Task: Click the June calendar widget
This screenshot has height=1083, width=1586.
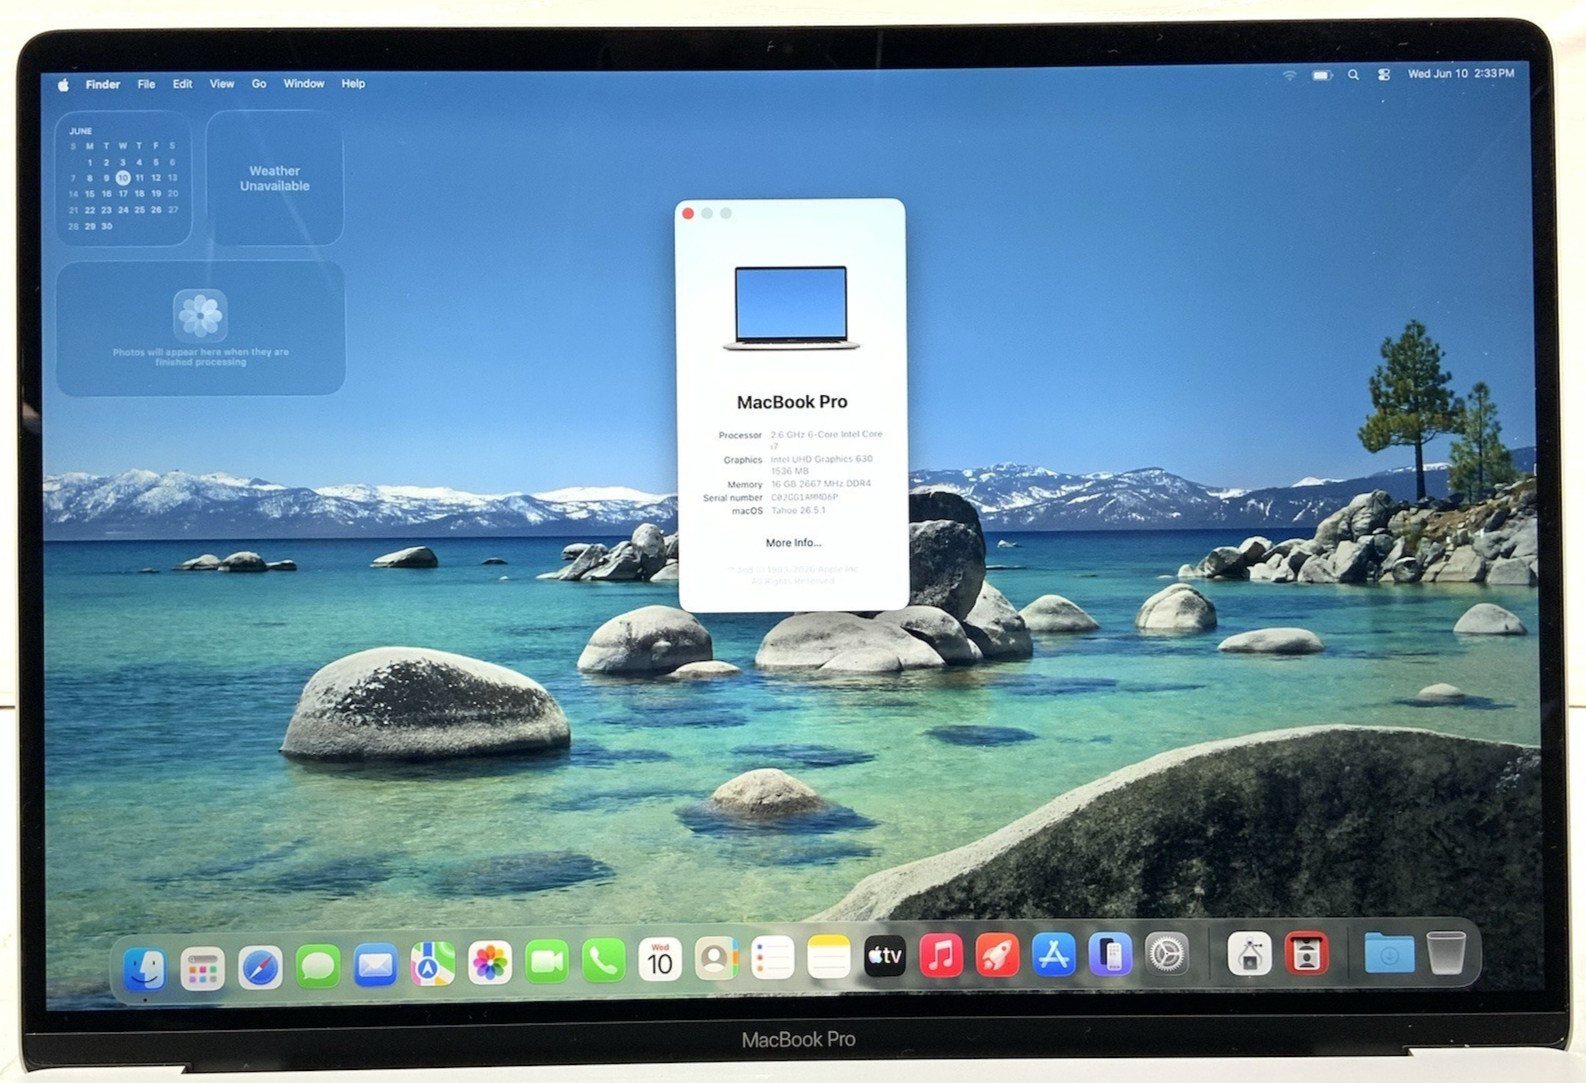Action: pyautogui.click(x=124, y=178)
